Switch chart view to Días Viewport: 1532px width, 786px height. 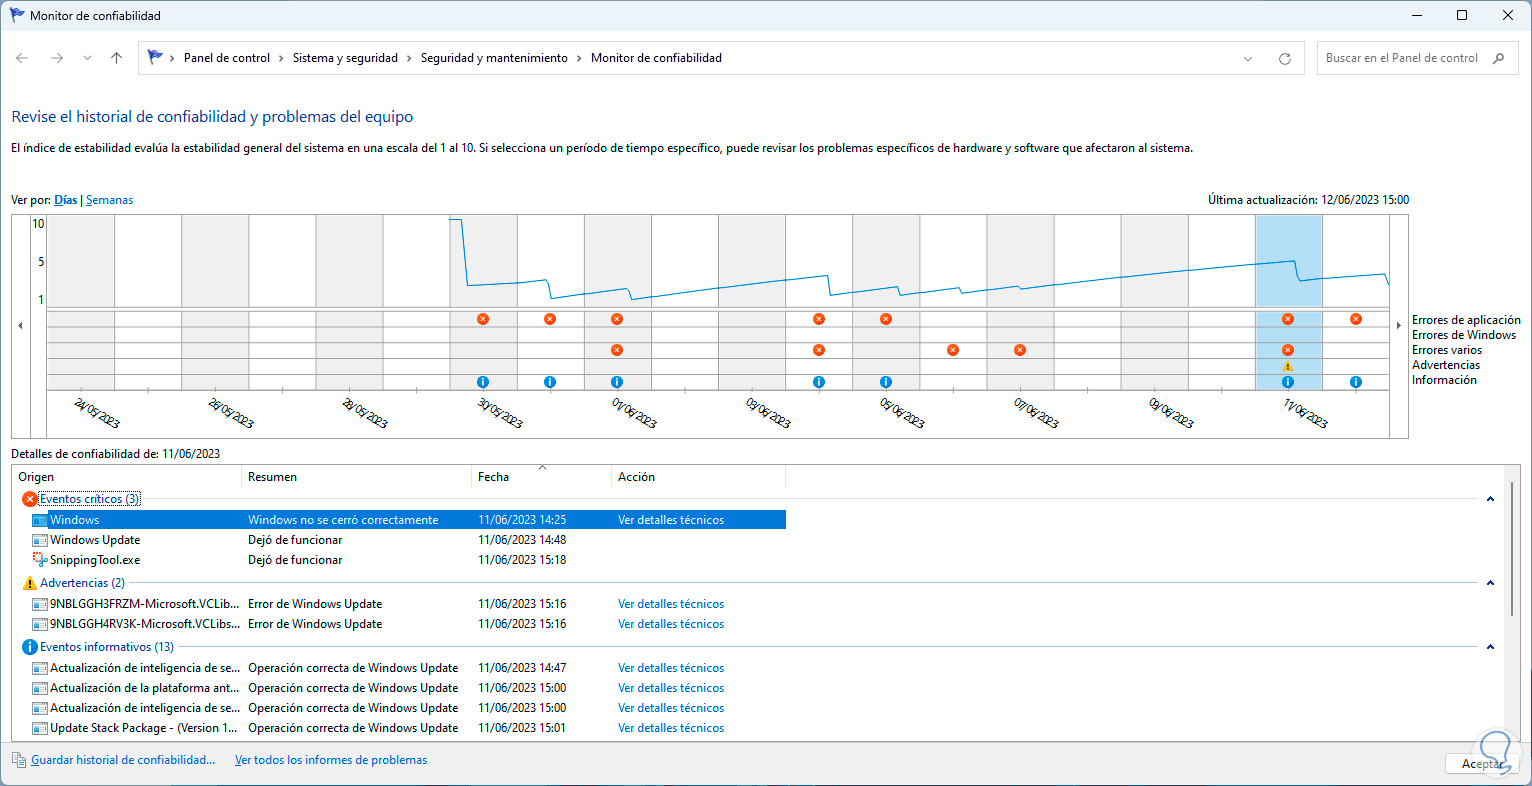pos(66,200)
